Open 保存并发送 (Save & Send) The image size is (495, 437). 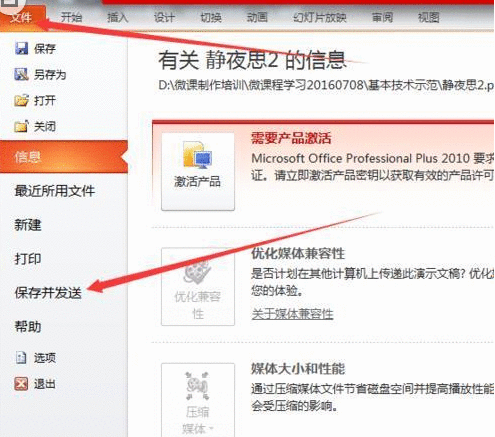pyautogui.click(x=48, y=293)
